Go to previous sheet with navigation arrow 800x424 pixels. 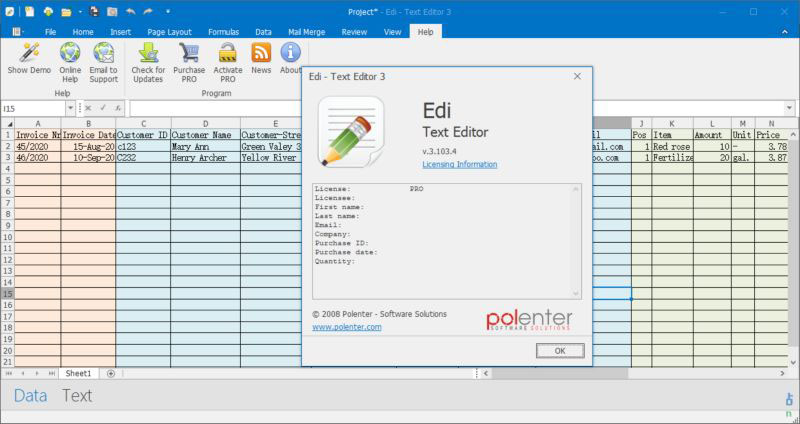(x=23, y=373)
